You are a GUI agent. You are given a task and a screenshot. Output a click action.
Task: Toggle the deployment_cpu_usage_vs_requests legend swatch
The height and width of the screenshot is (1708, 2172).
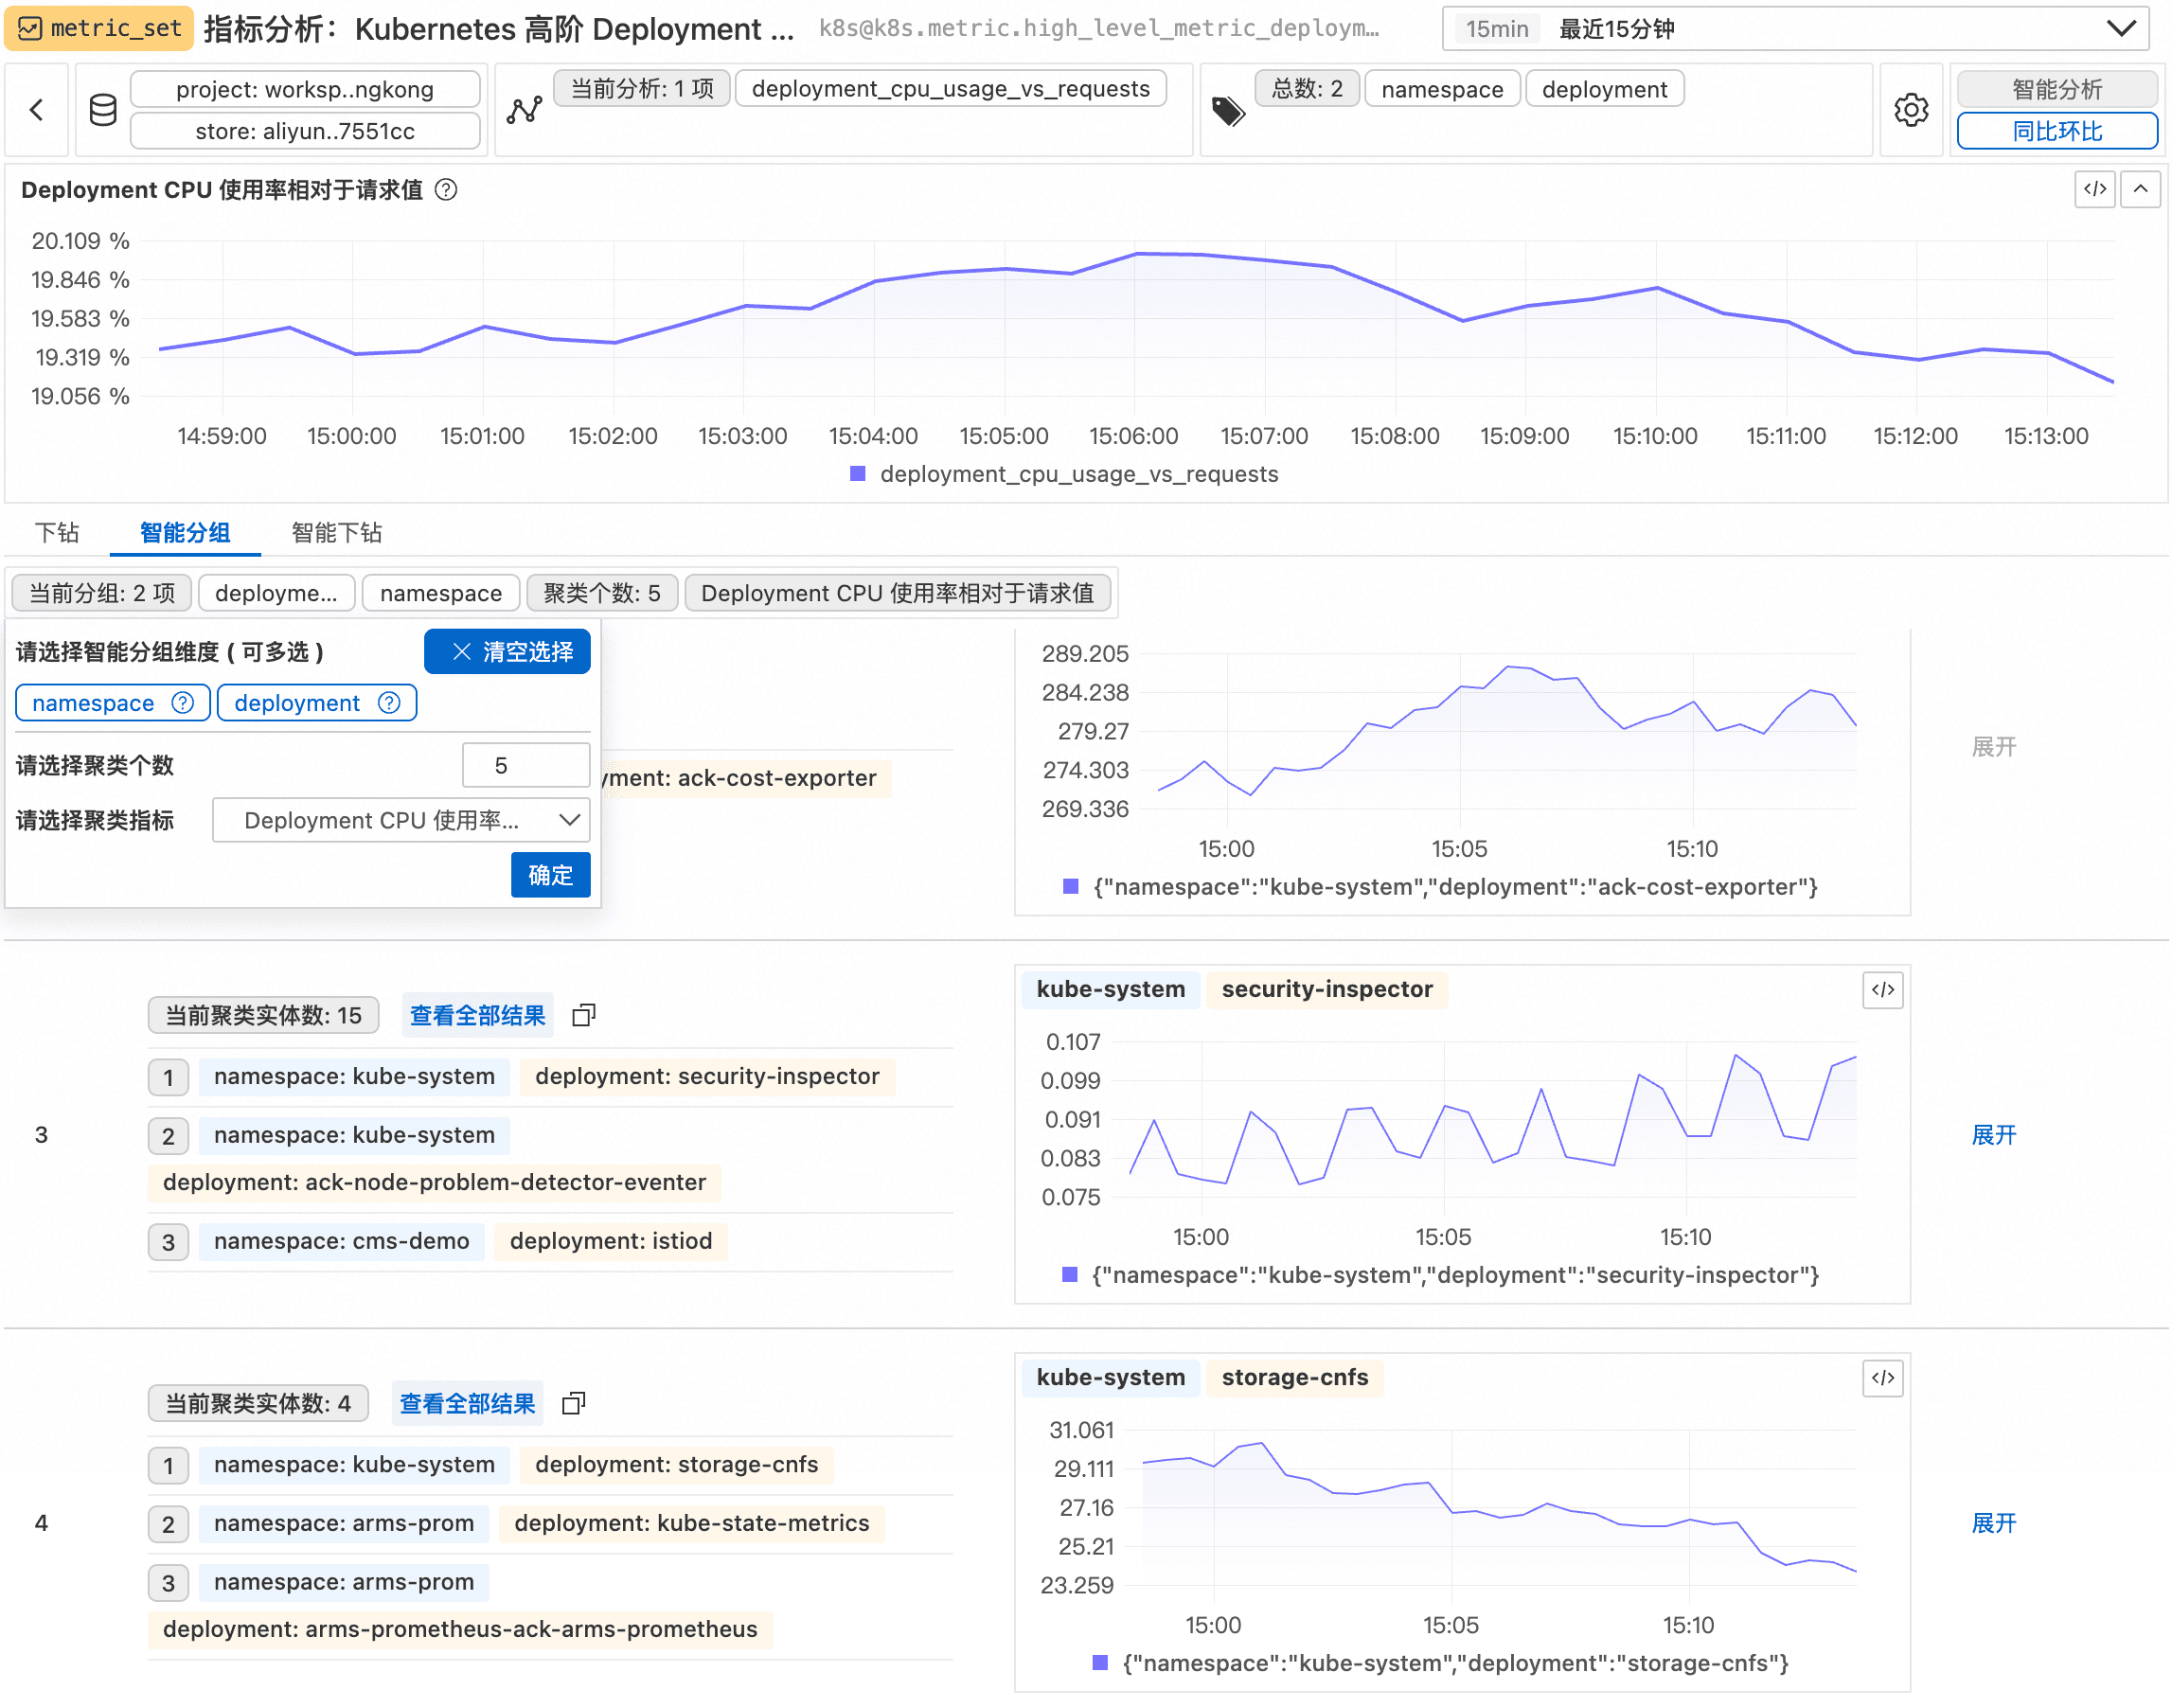(857, 474)
